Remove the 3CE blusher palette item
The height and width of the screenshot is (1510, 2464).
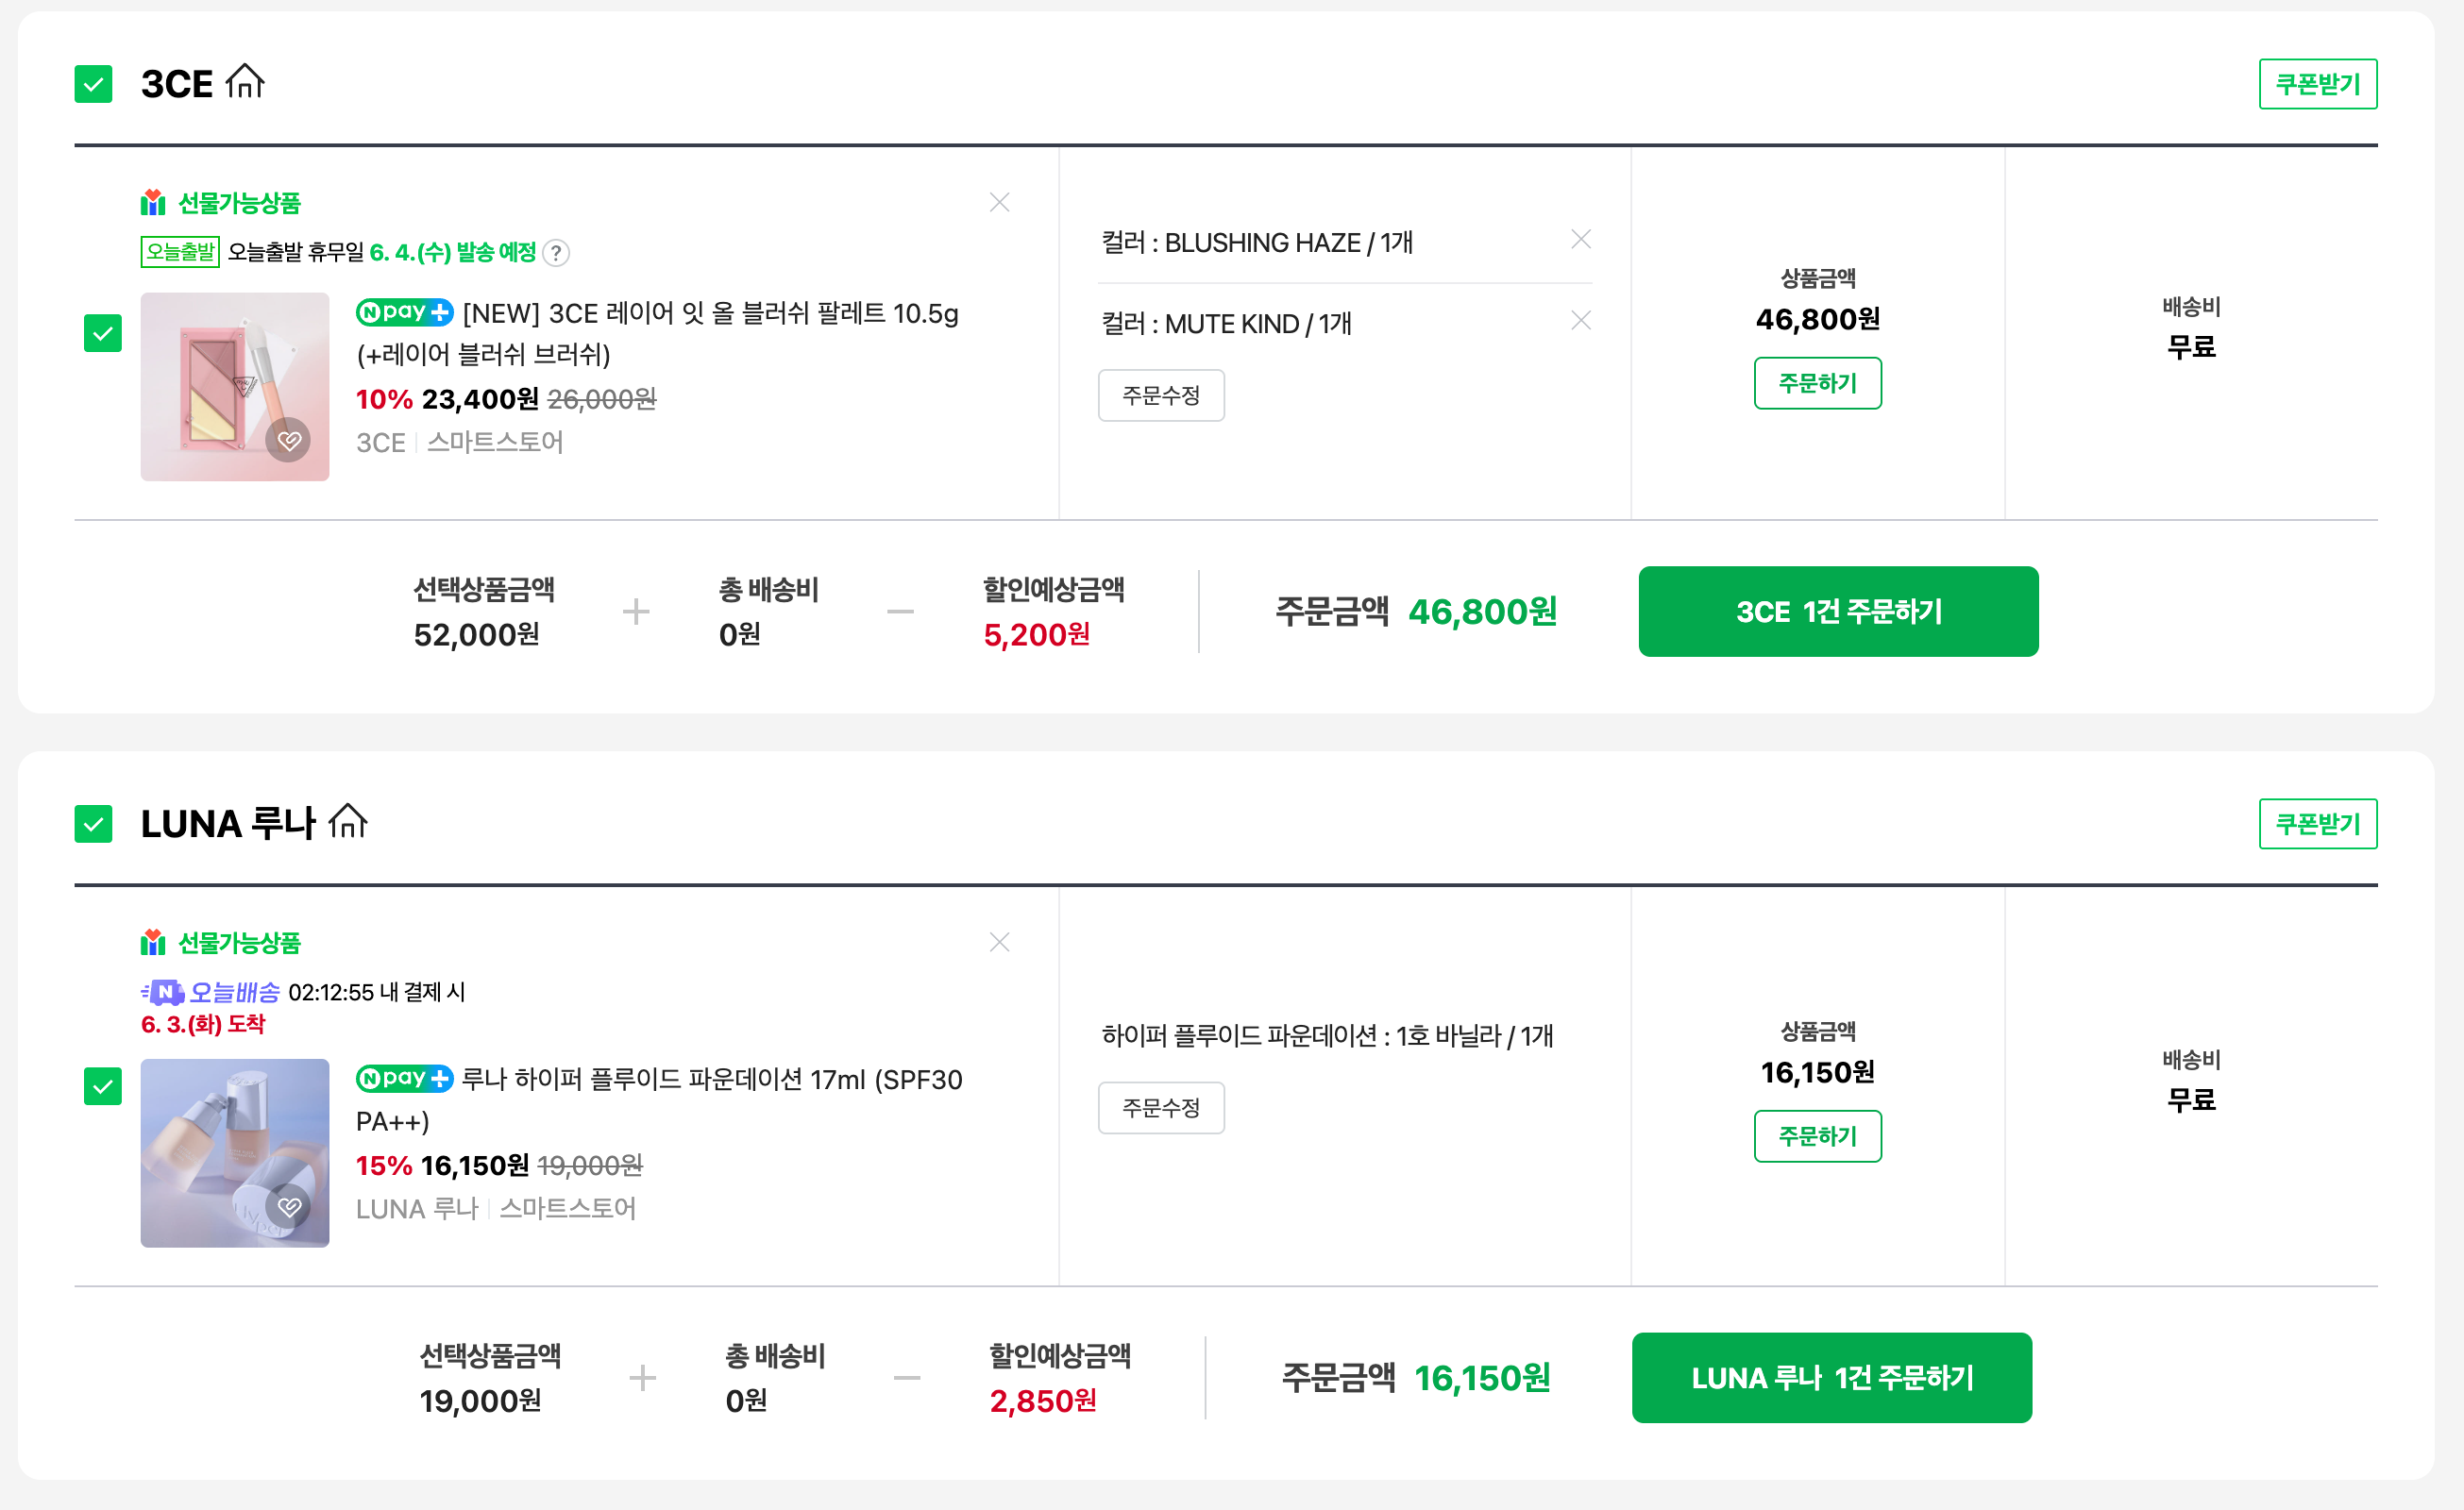tap(999, 203)
